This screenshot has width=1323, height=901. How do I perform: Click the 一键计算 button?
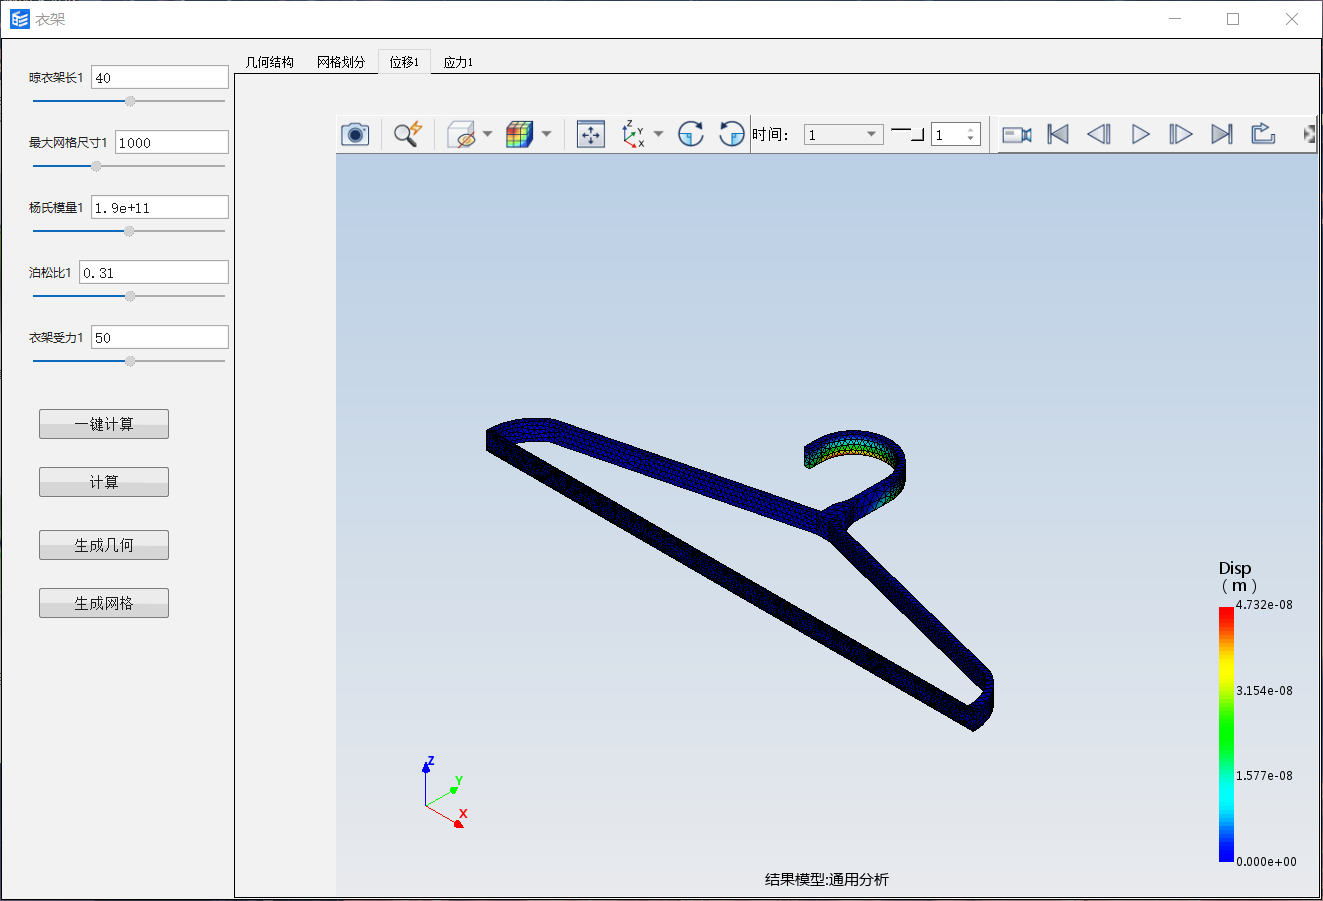[x=104, y=424]
